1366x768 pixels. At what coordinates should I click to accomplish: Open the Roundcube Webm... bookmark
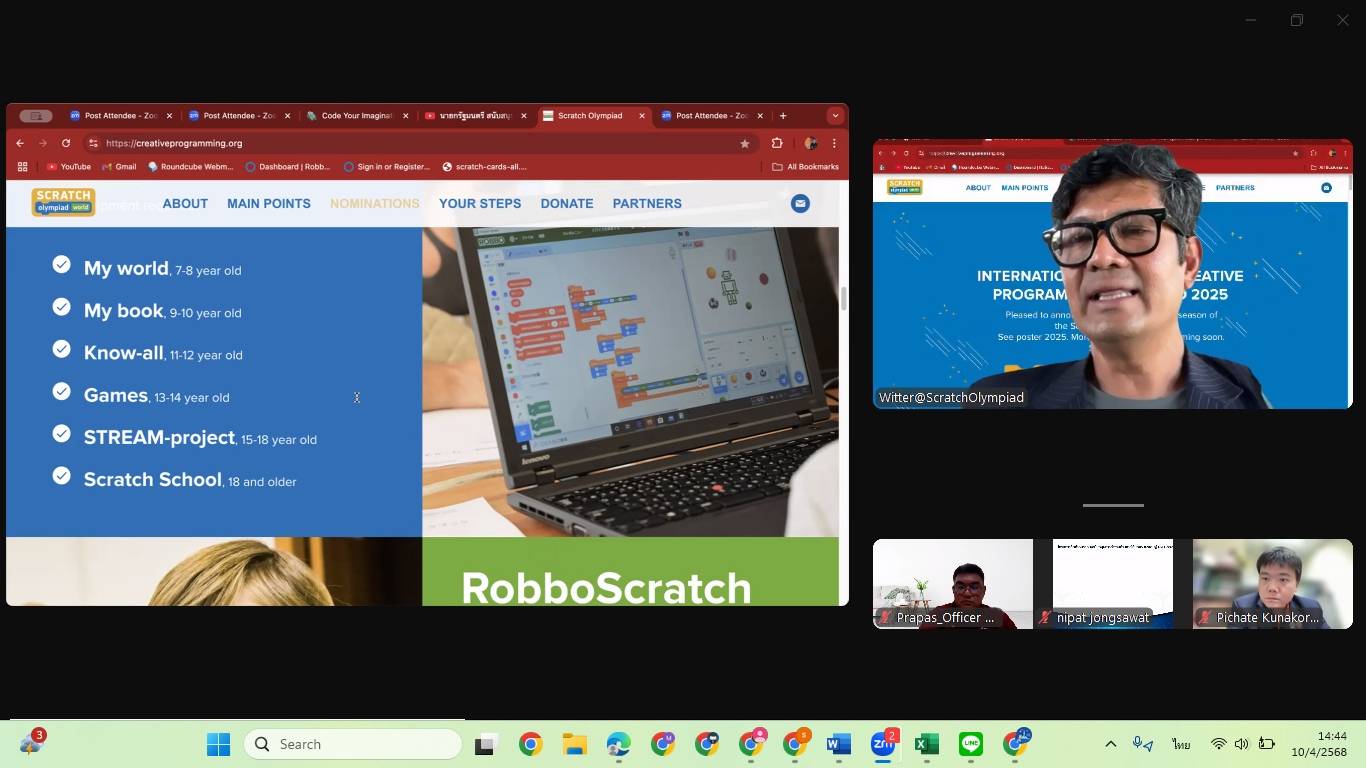pyautogui.click(x=190, y=167)
